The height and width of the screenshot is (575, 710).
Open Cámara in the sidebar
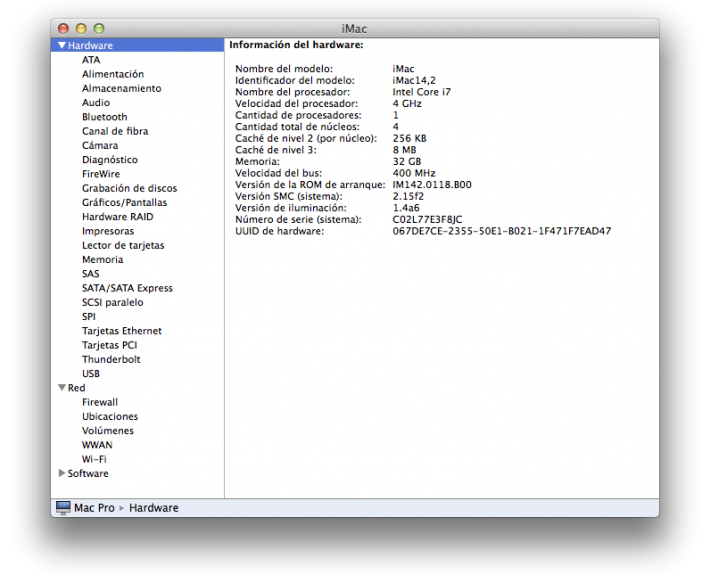click(x=100, y=145)
